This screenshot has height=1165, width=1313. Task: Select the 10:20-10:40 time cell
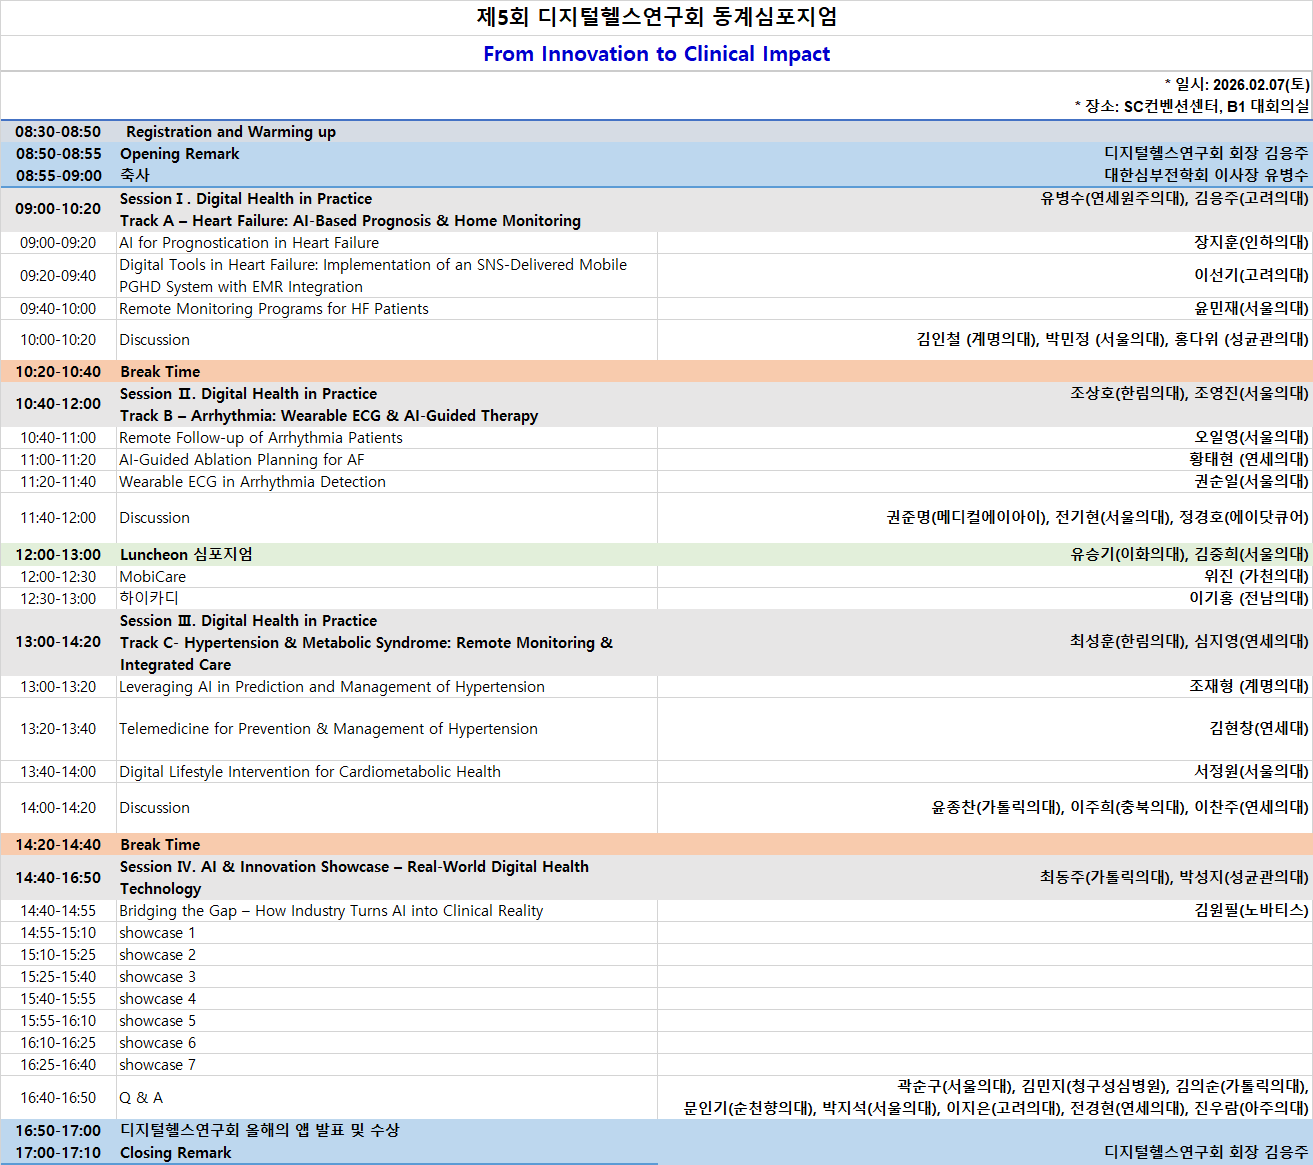[x=58, y=372]
